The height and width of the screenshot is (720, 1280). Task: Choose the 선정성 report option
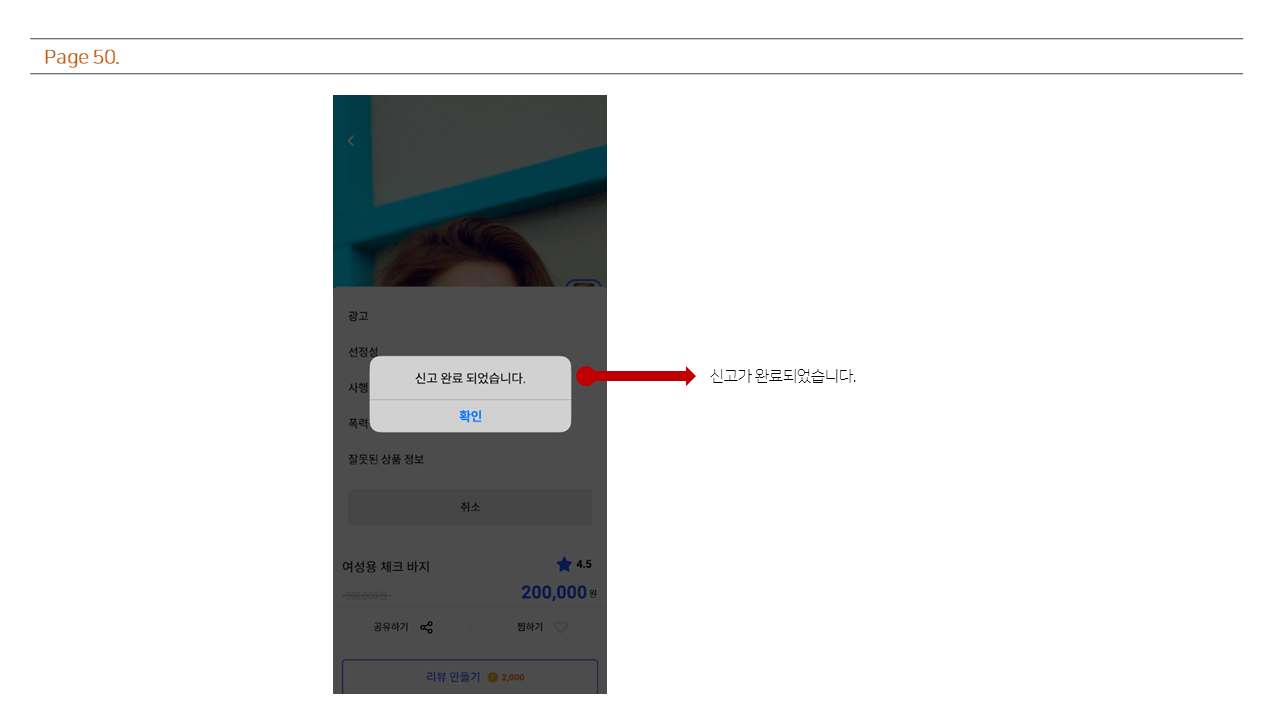coord(363,352)
